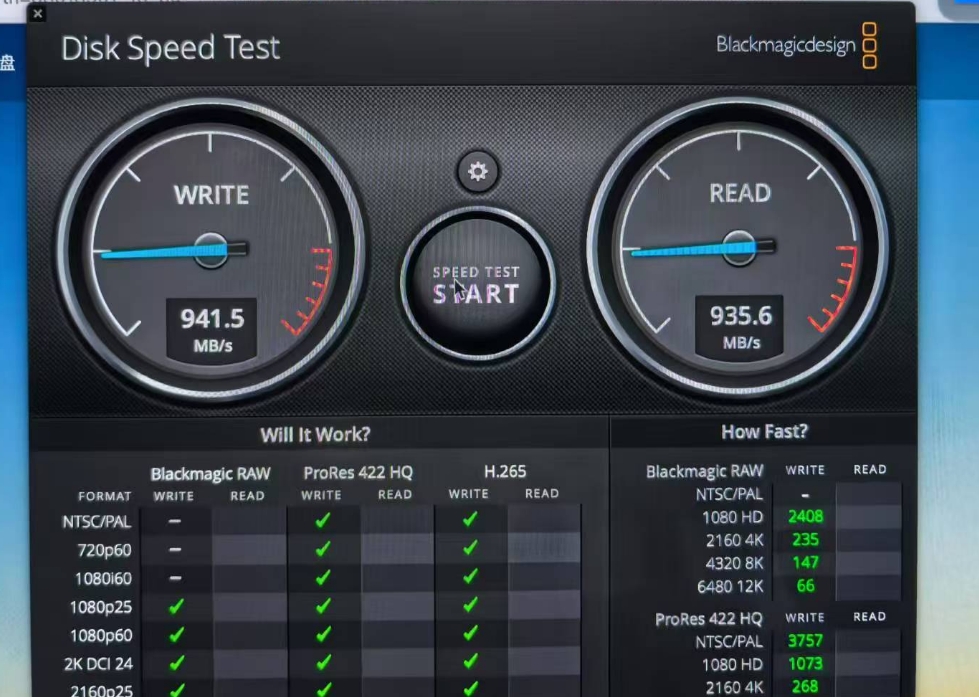The height and width of the screenshot is (697, 979).
Task: Close the Disk Speed Test window
Action: pyautogui.click(x=37, y=14)
